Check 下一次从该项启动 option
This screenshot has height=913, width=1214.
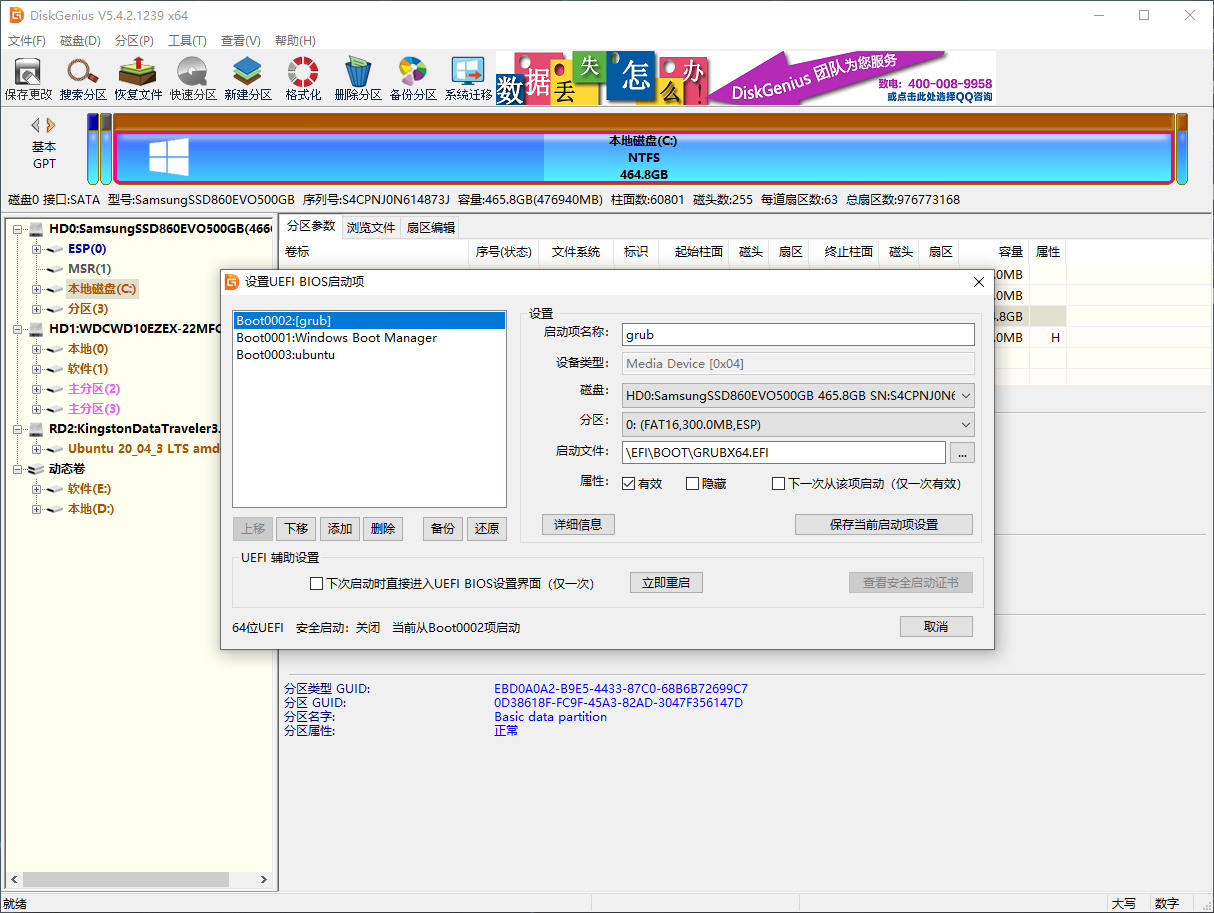pyautogui.click(x=779, y=484)
